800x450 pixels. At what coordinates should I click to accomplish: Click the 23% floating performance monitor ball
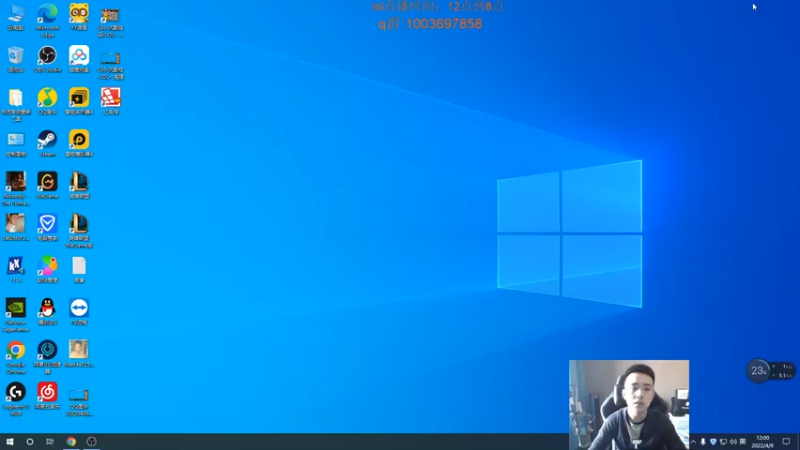tap(758, 371)
